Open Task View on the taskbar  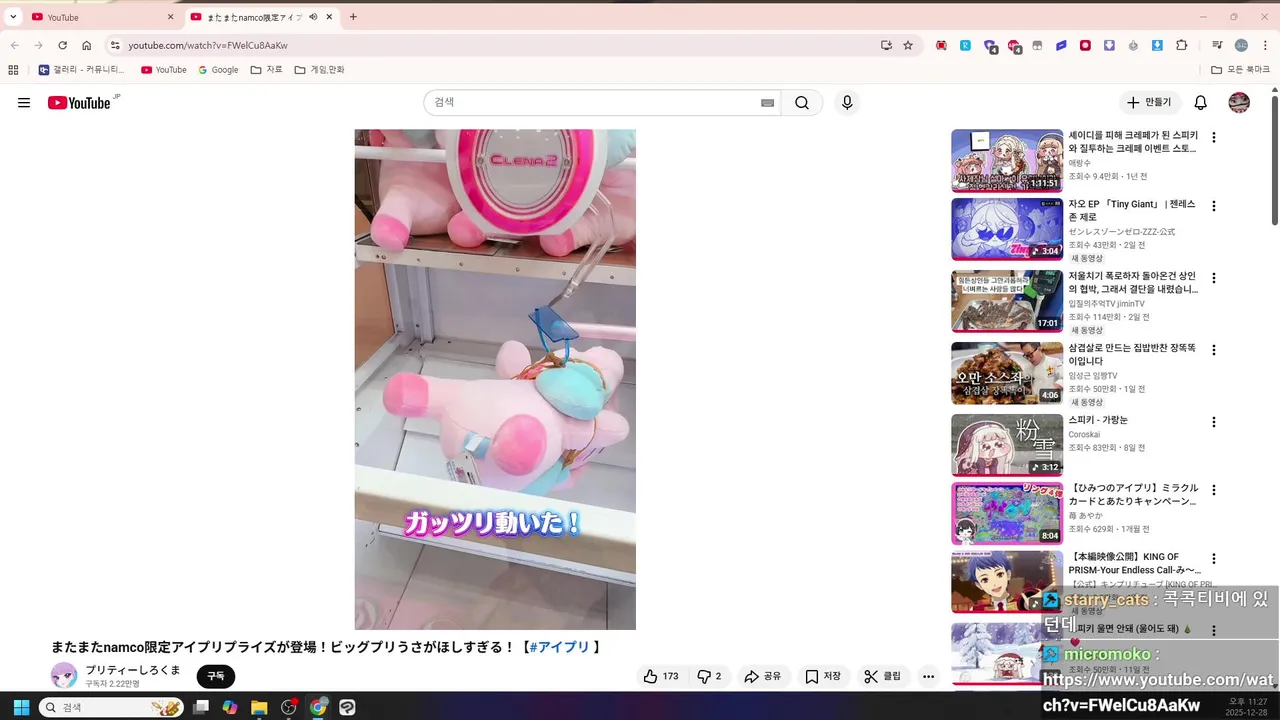201,707
